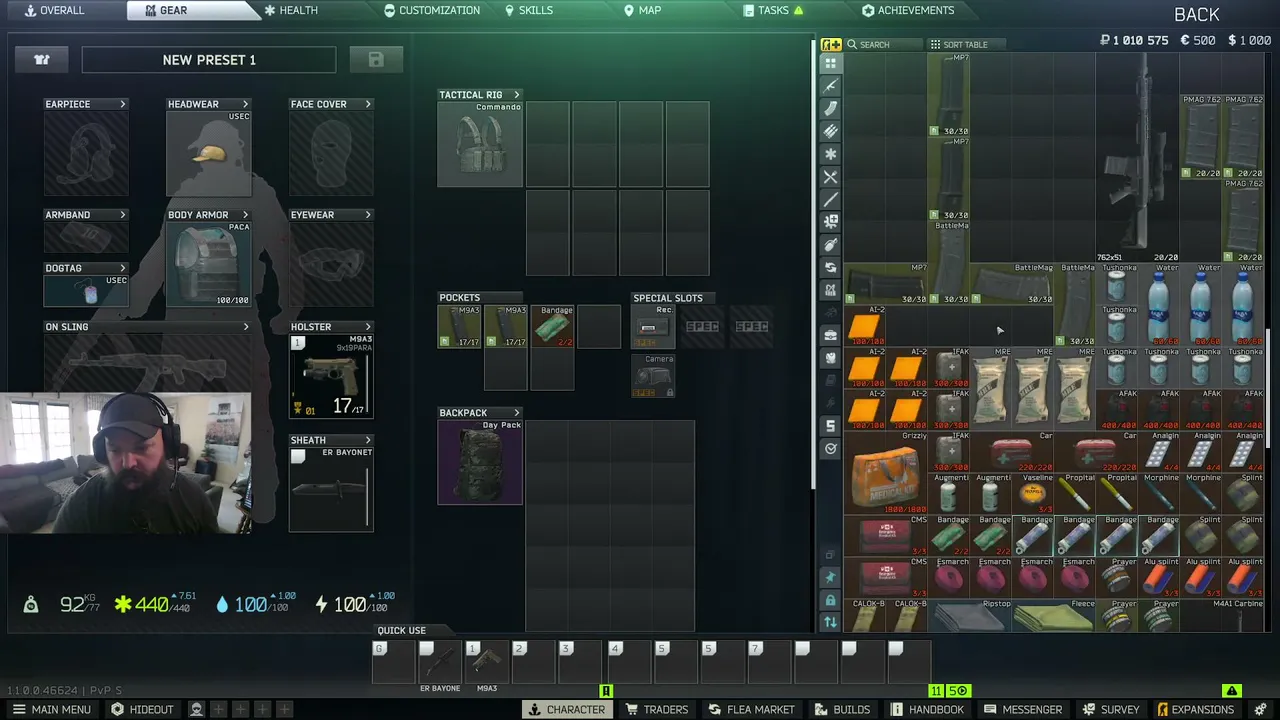Open Main Menu from bottom bar

51,709
